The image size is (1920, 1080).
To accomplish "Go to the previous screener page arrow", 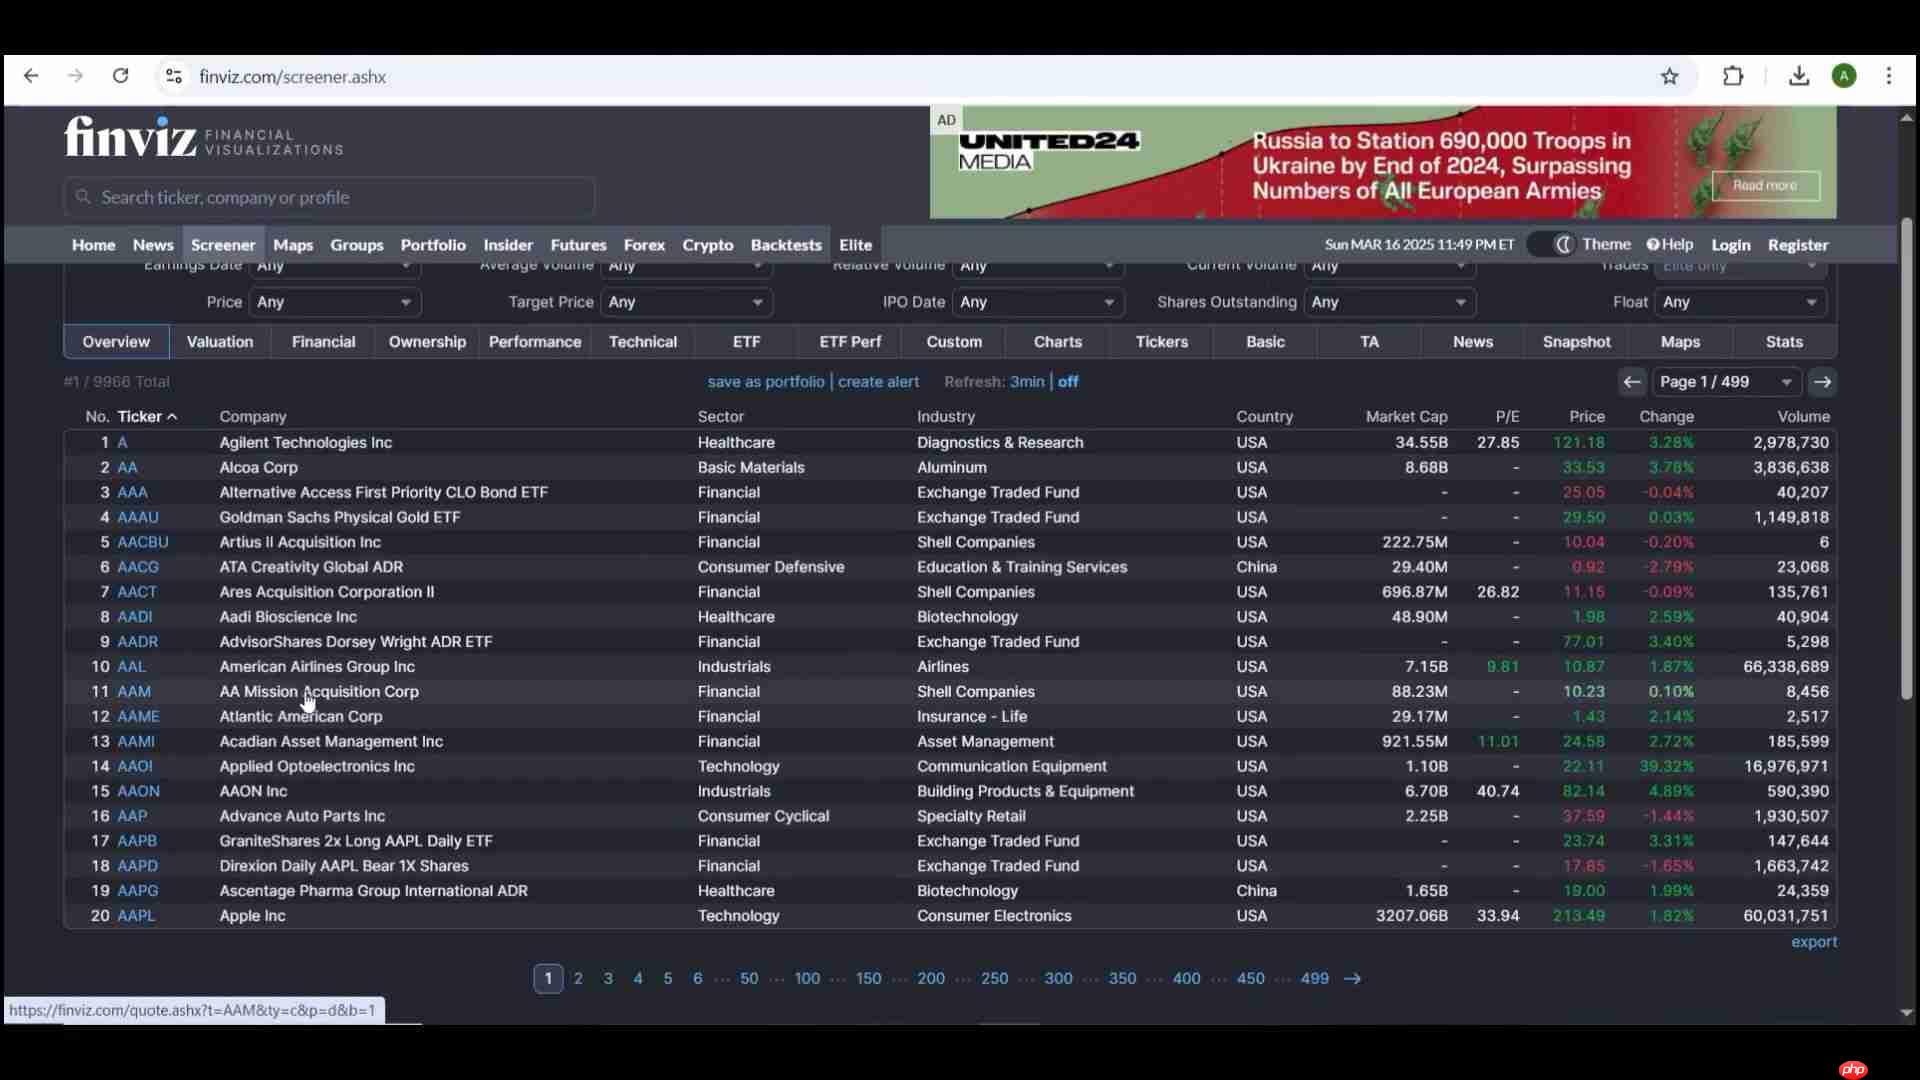I will [1632, 382].
